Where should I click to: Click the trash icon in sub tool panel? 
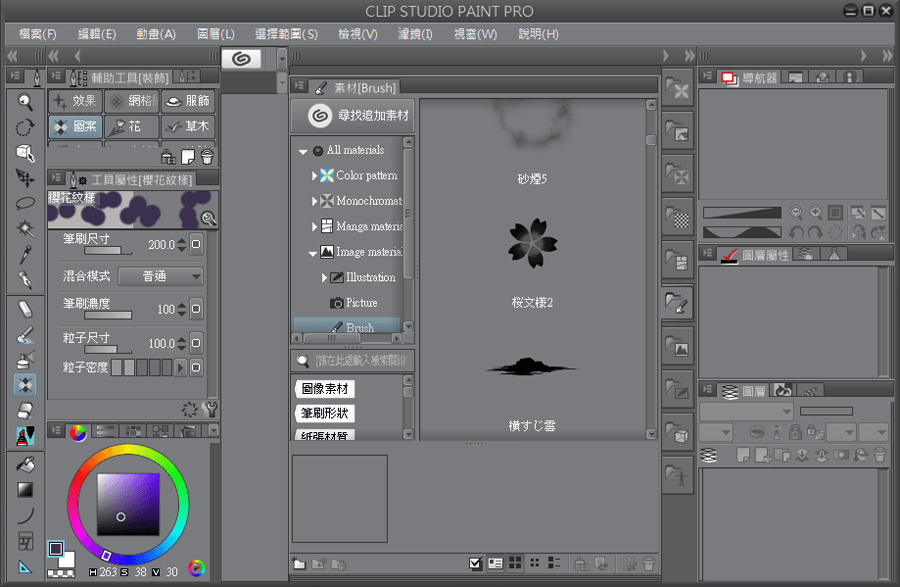[x=207, y=157]
